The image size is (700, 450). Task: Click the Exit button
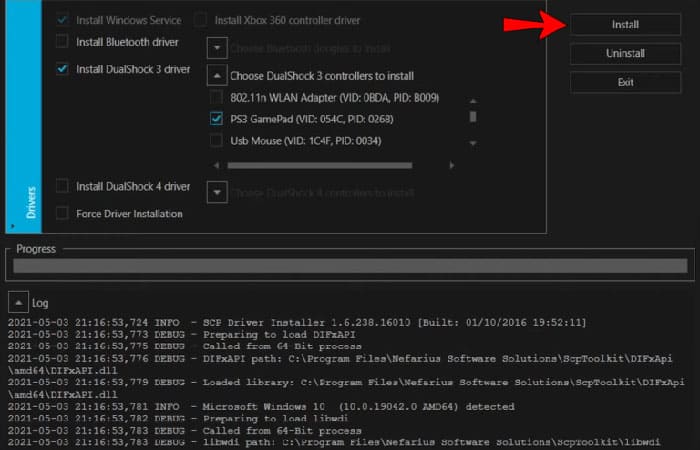[x=625, y=83]
